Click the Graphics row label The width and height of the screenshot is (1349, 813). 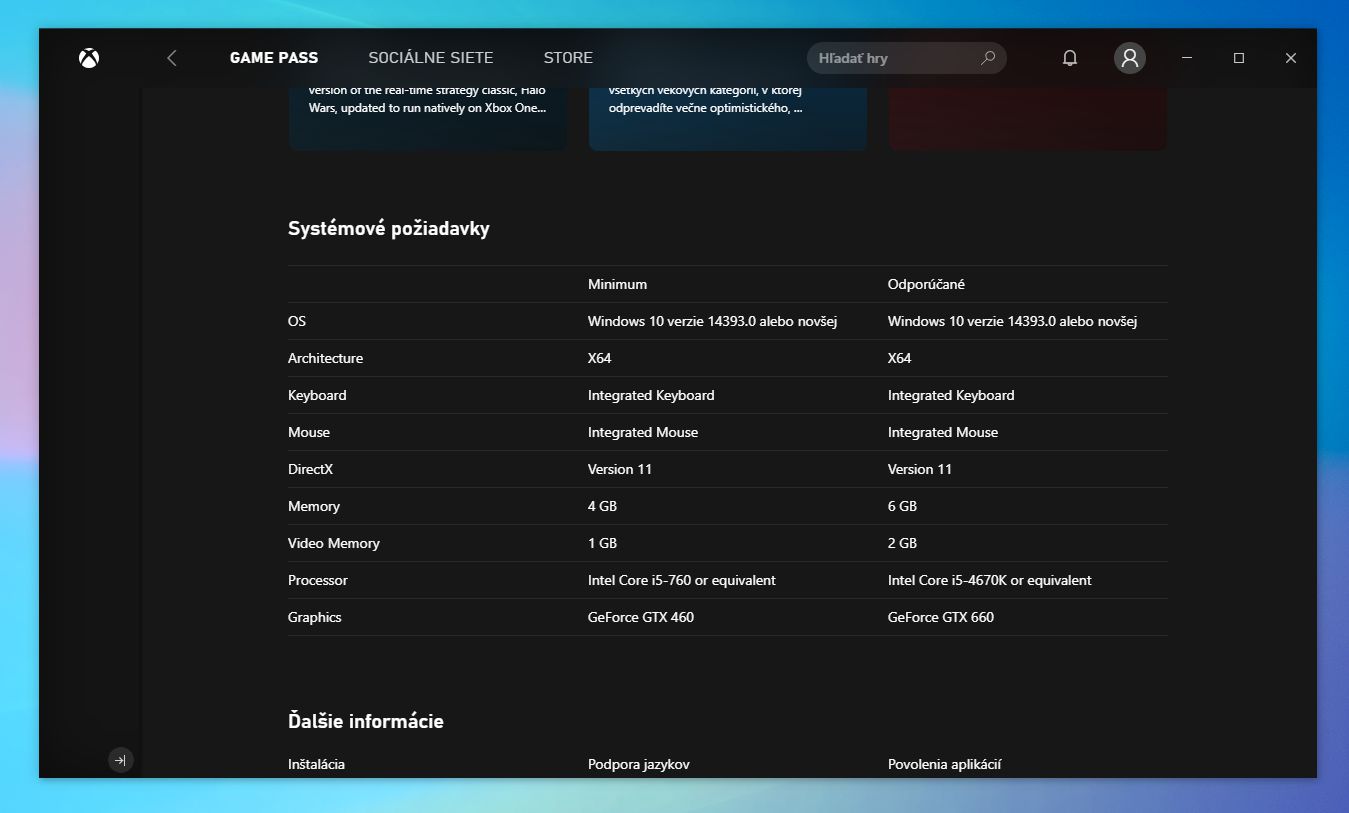tap(315, 617)
